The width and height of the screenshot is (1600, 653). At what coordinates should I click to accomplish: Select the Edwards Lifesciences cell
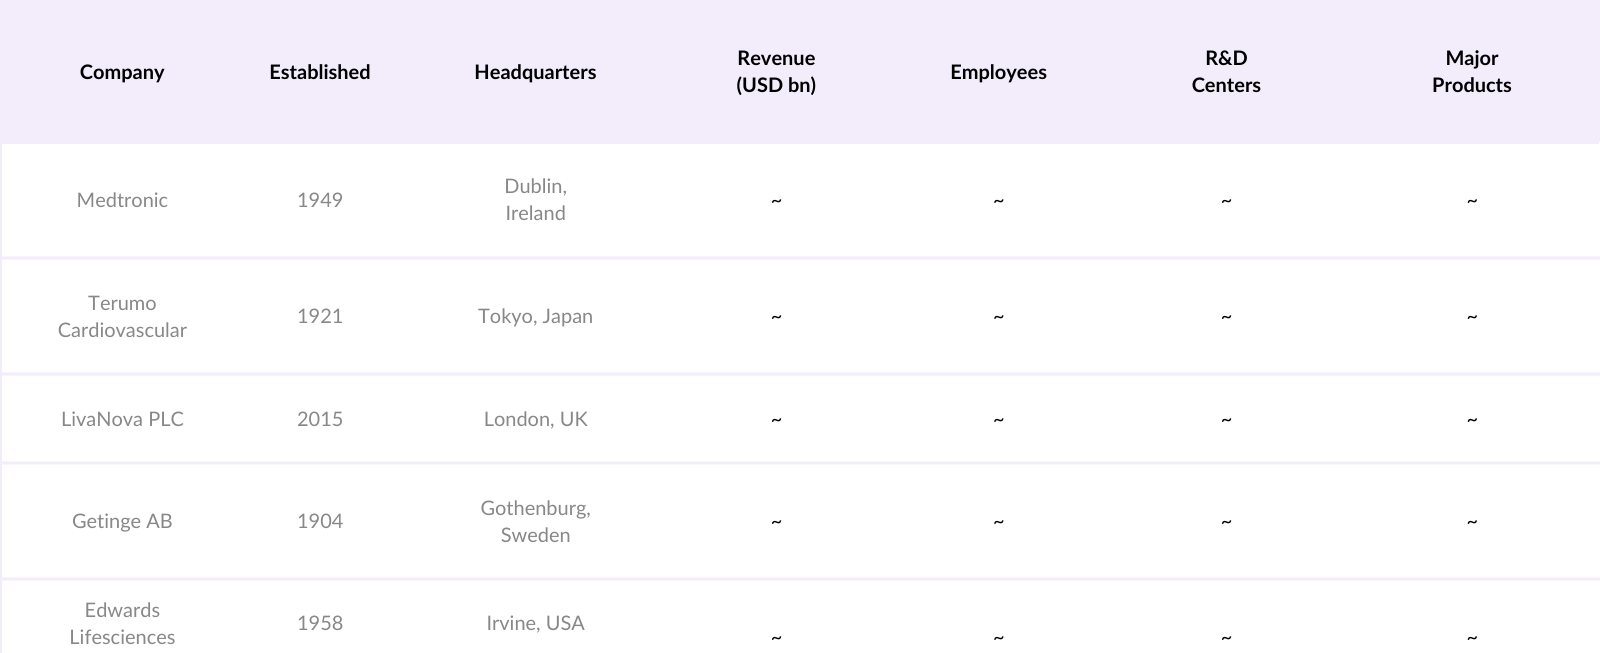coord(122,623)
